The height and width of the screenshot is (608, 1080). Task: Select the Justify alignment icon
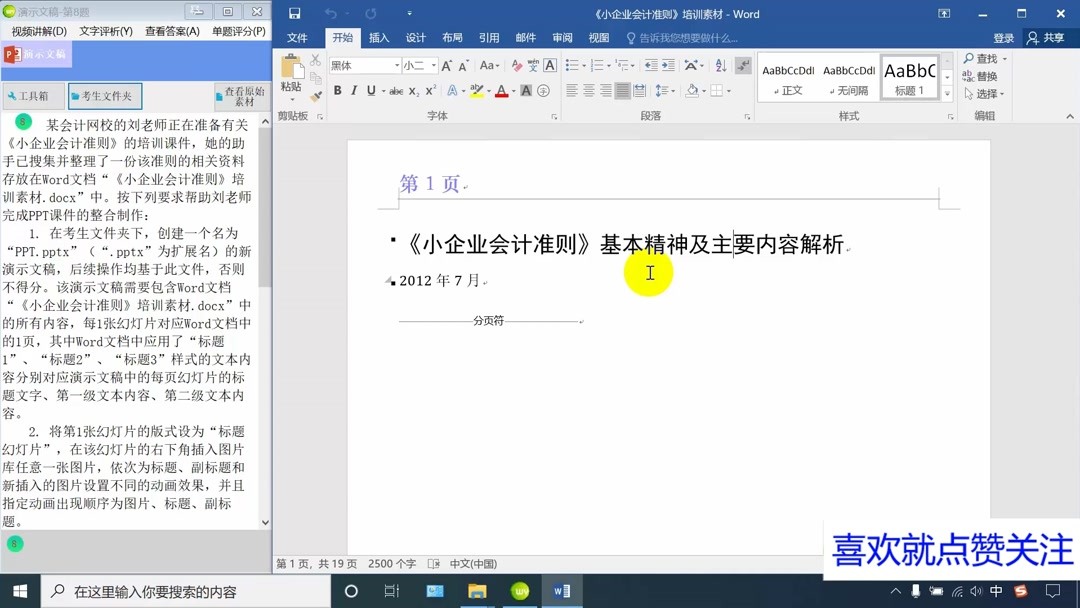(x=622, y=91)
